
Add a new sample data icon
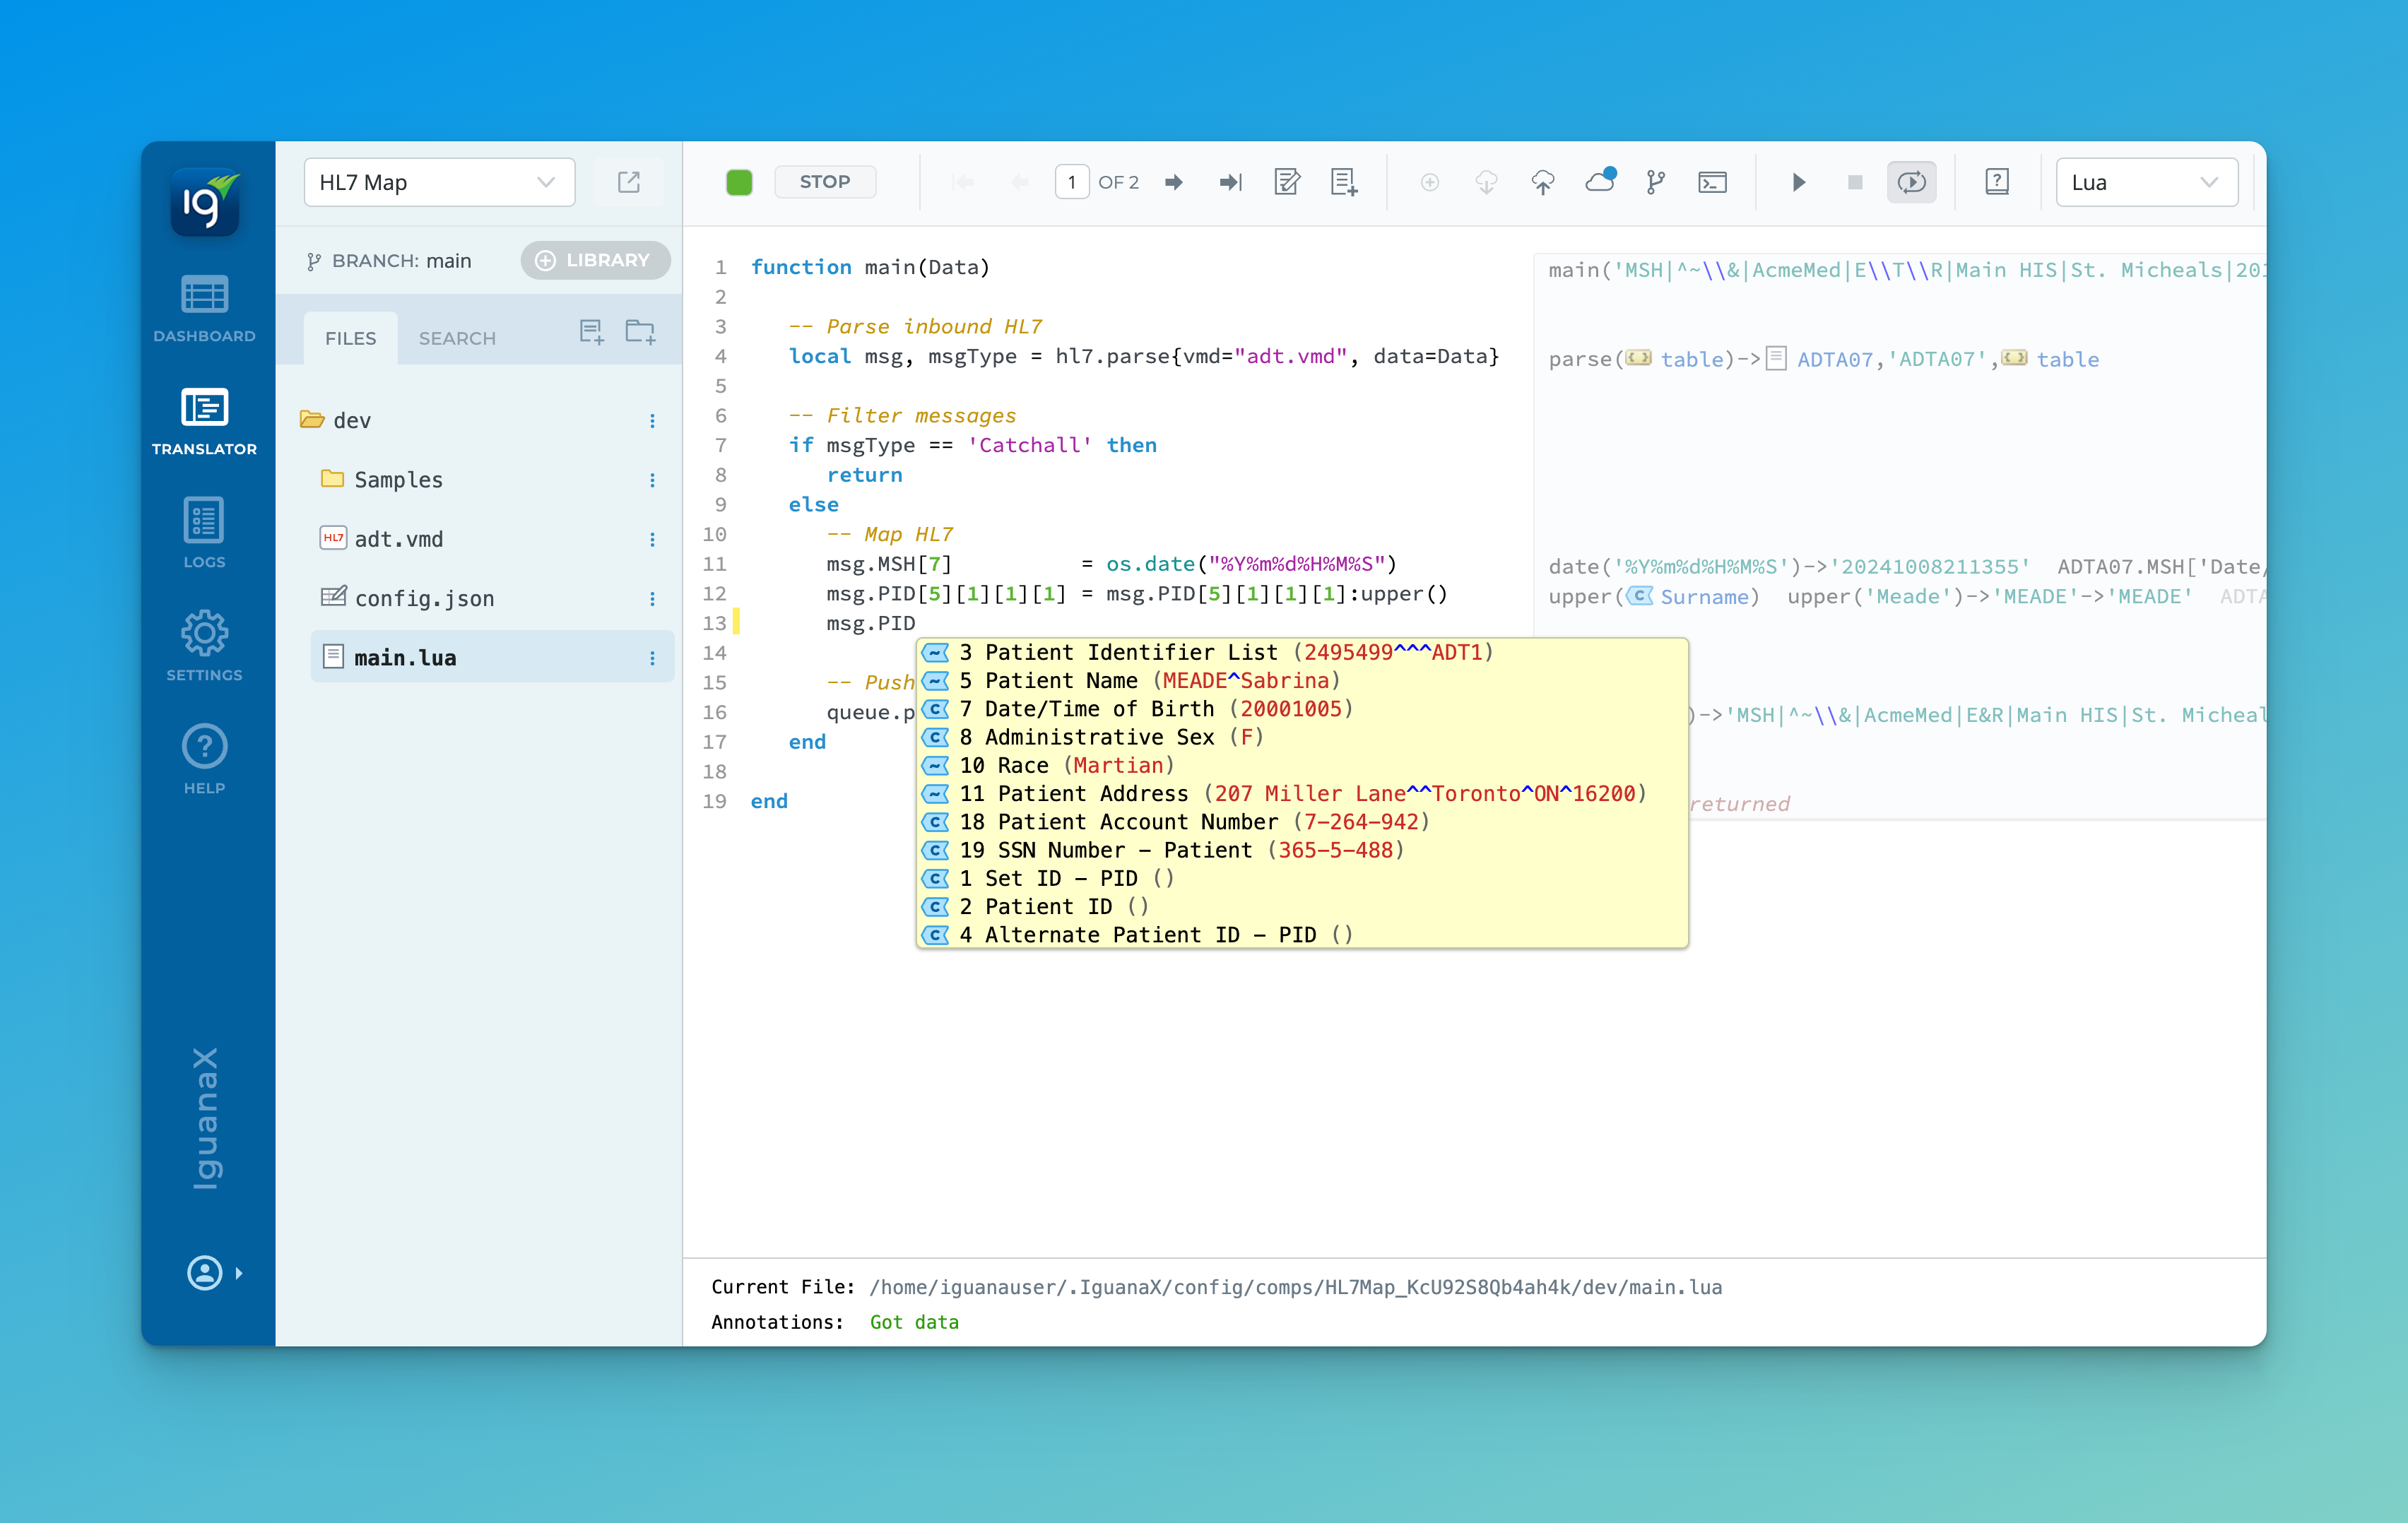[1344, 182]
